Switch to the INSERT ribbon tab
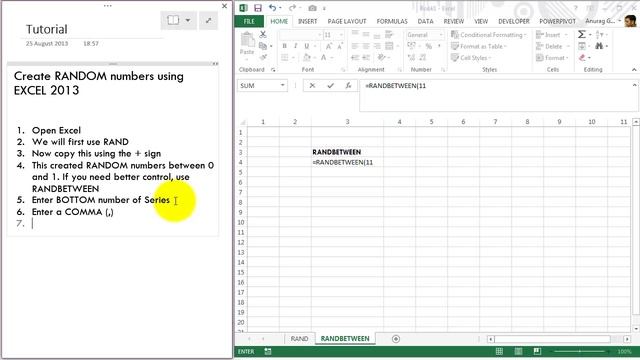This screenshot has height=360, width=640. (307, 21)
